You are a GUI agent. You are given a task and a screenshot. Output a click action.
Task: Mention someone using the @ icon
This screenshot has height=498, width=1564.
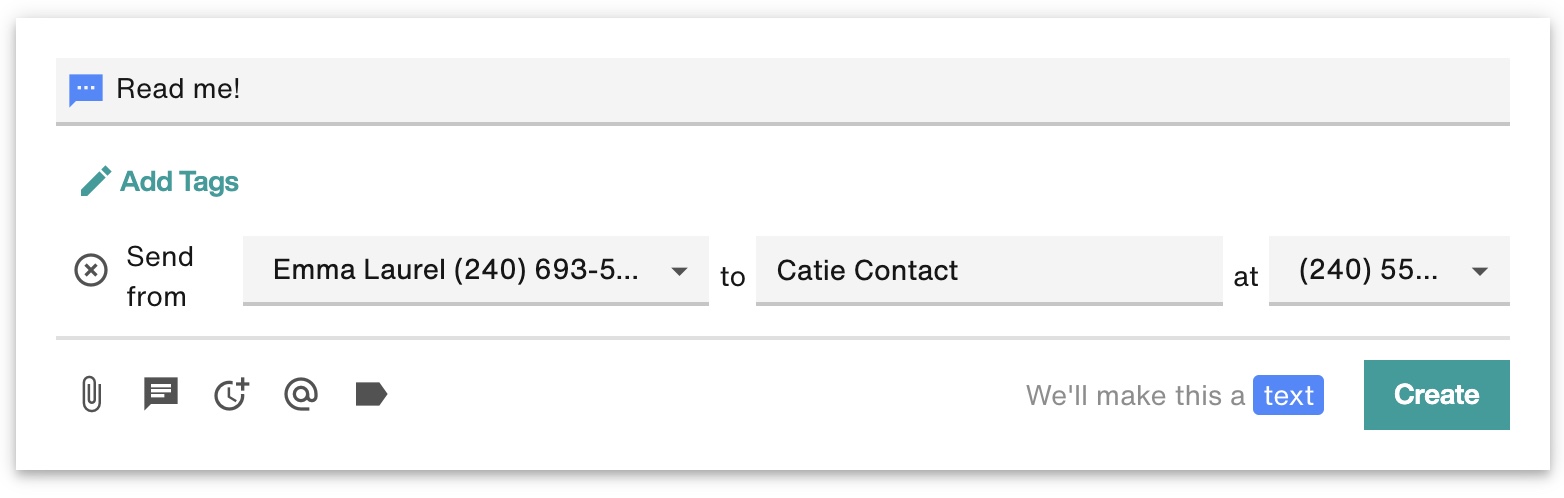point(301,394)
